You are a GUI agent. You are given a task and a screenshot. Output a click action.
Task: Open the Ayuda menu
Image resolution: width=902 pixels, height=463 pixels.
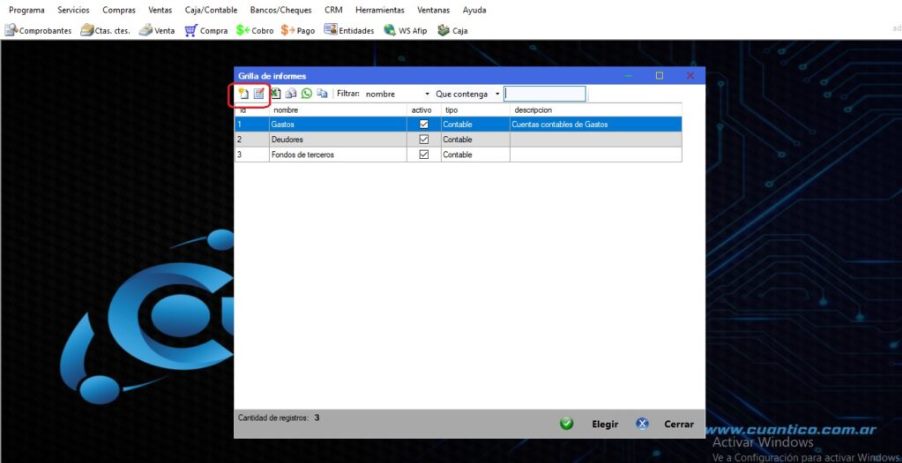(x=475, y=10)
